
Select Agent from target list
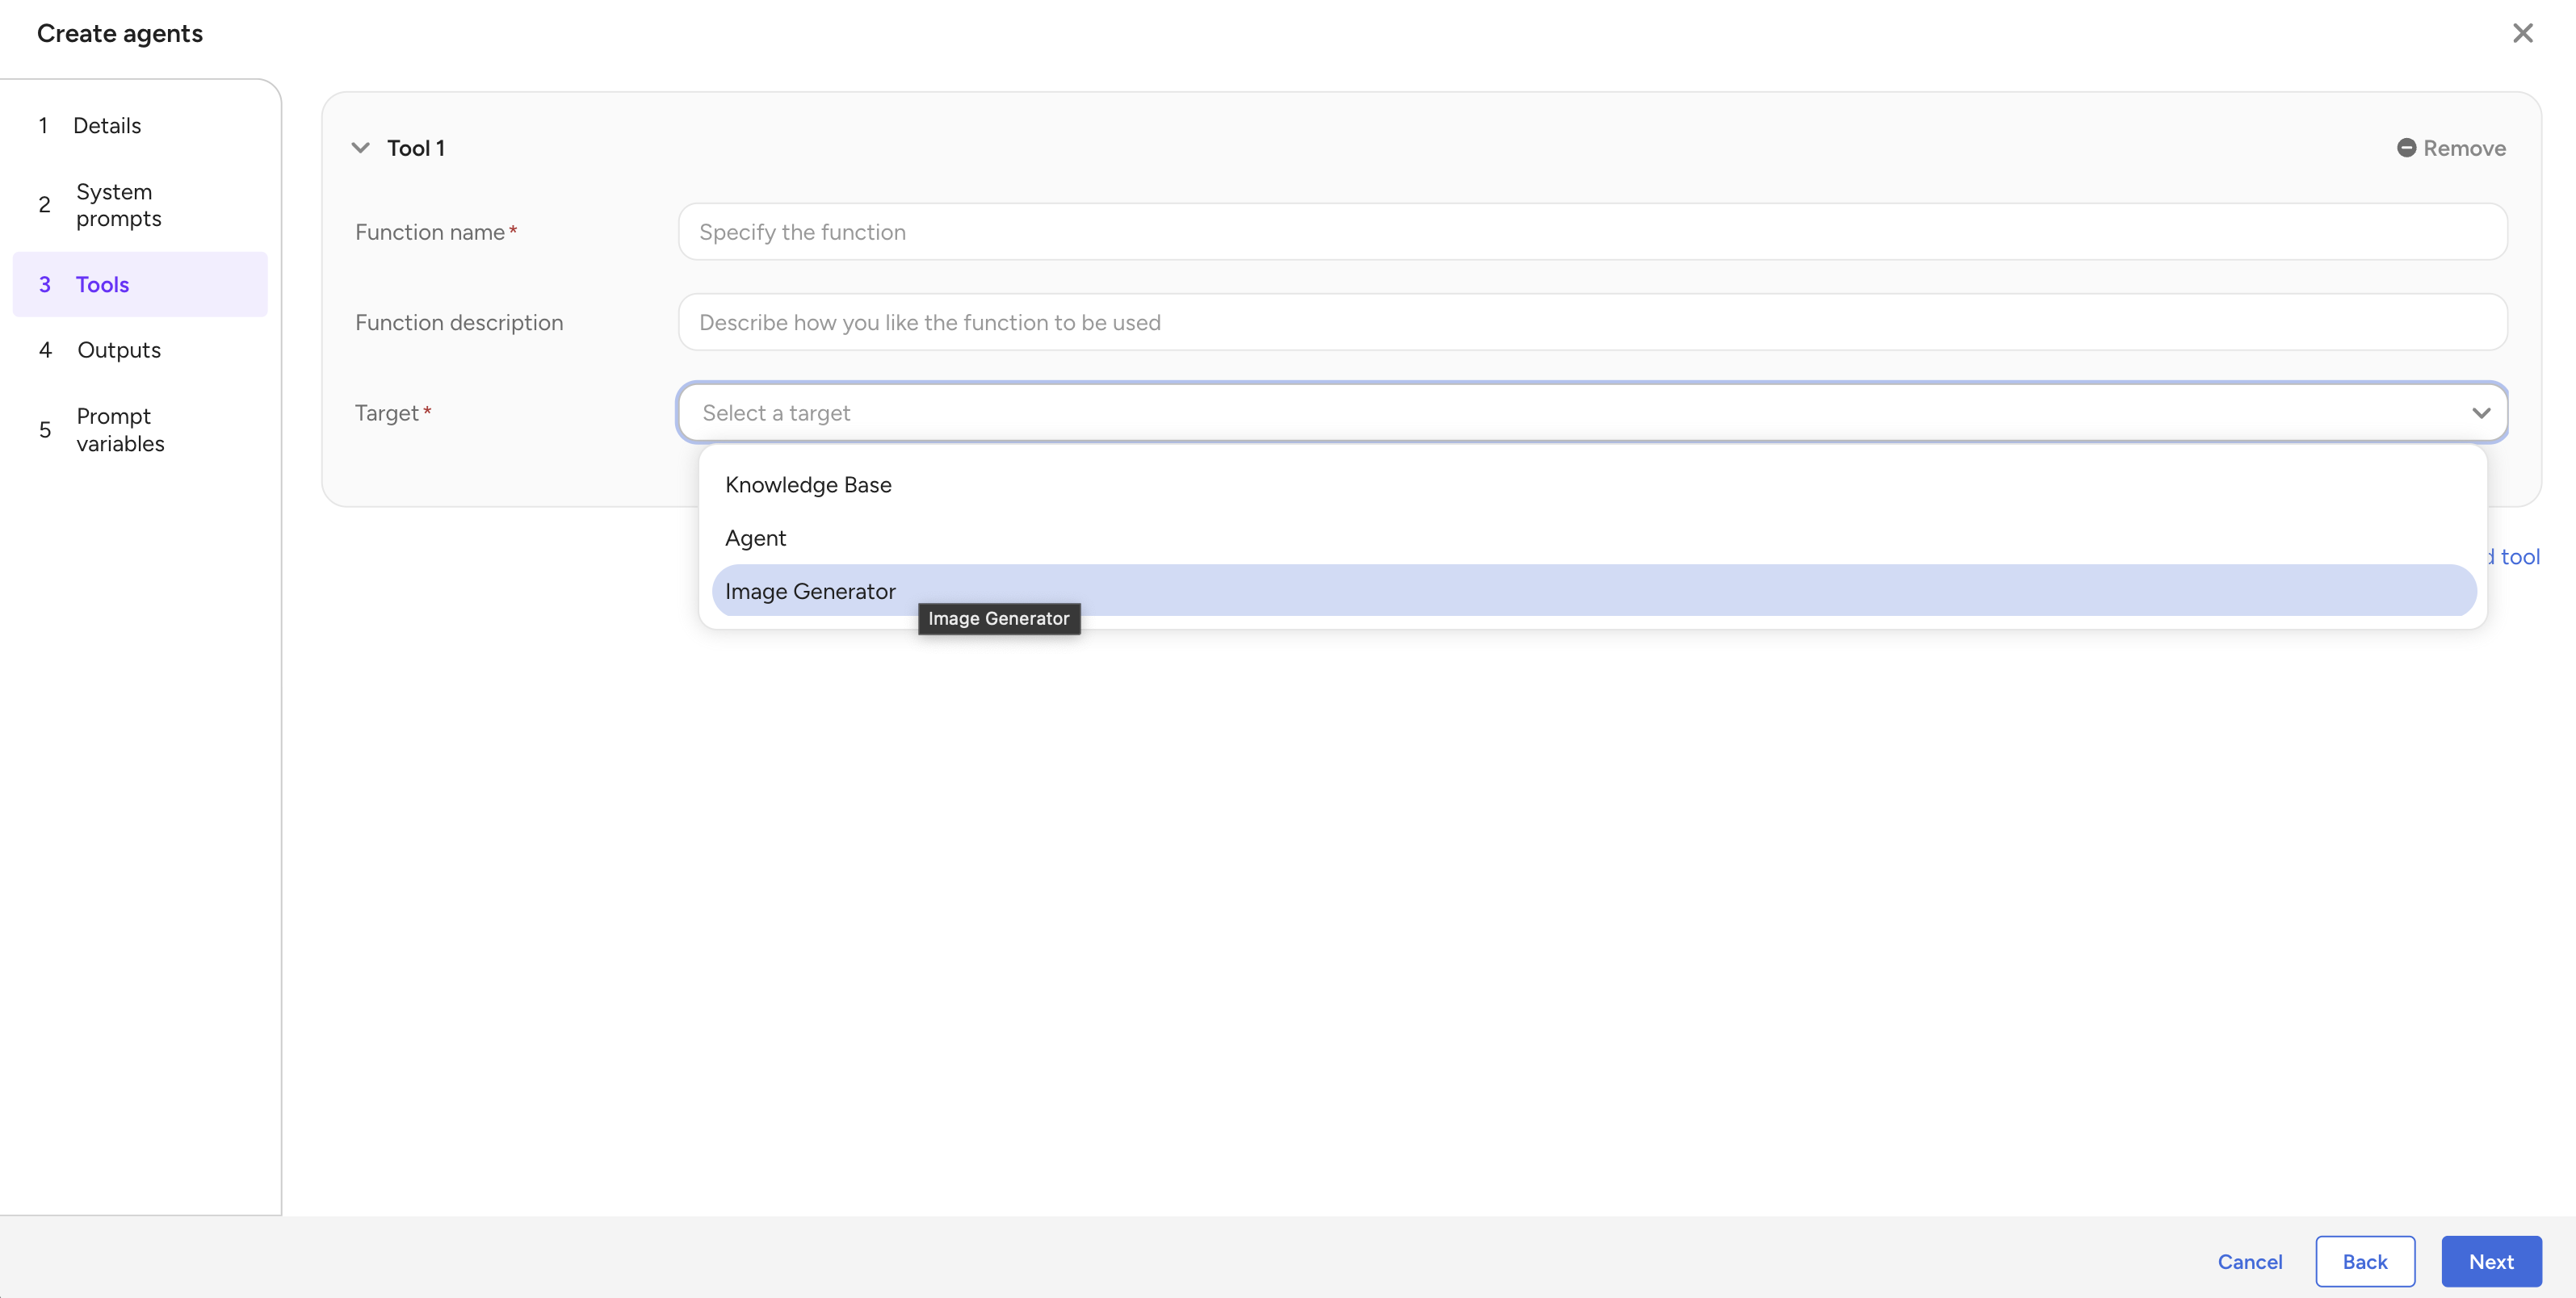pos(756,538)
